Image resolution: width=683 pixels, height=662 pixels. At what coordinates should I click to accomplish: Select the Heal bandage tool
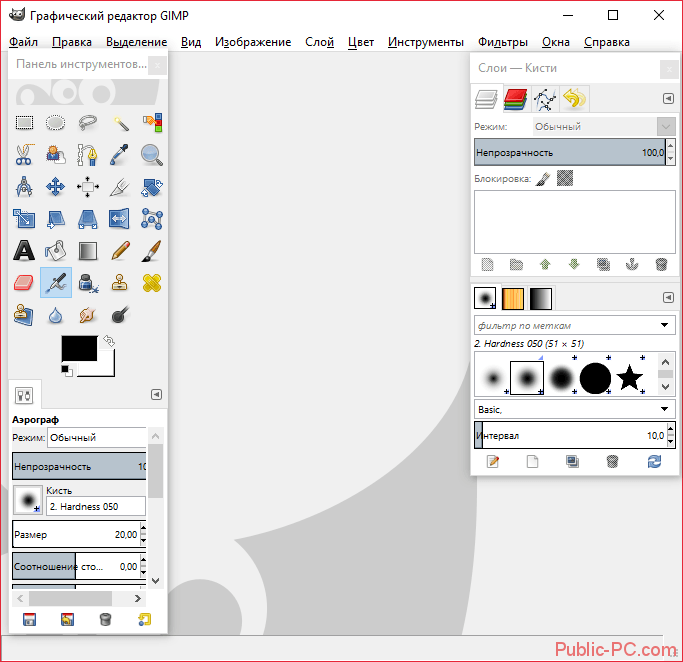coord(152,283)
